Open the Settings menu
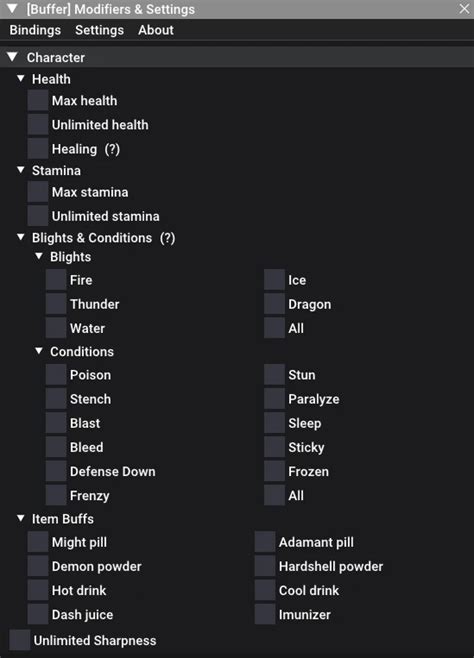474x658 pixels. point(99,30)
